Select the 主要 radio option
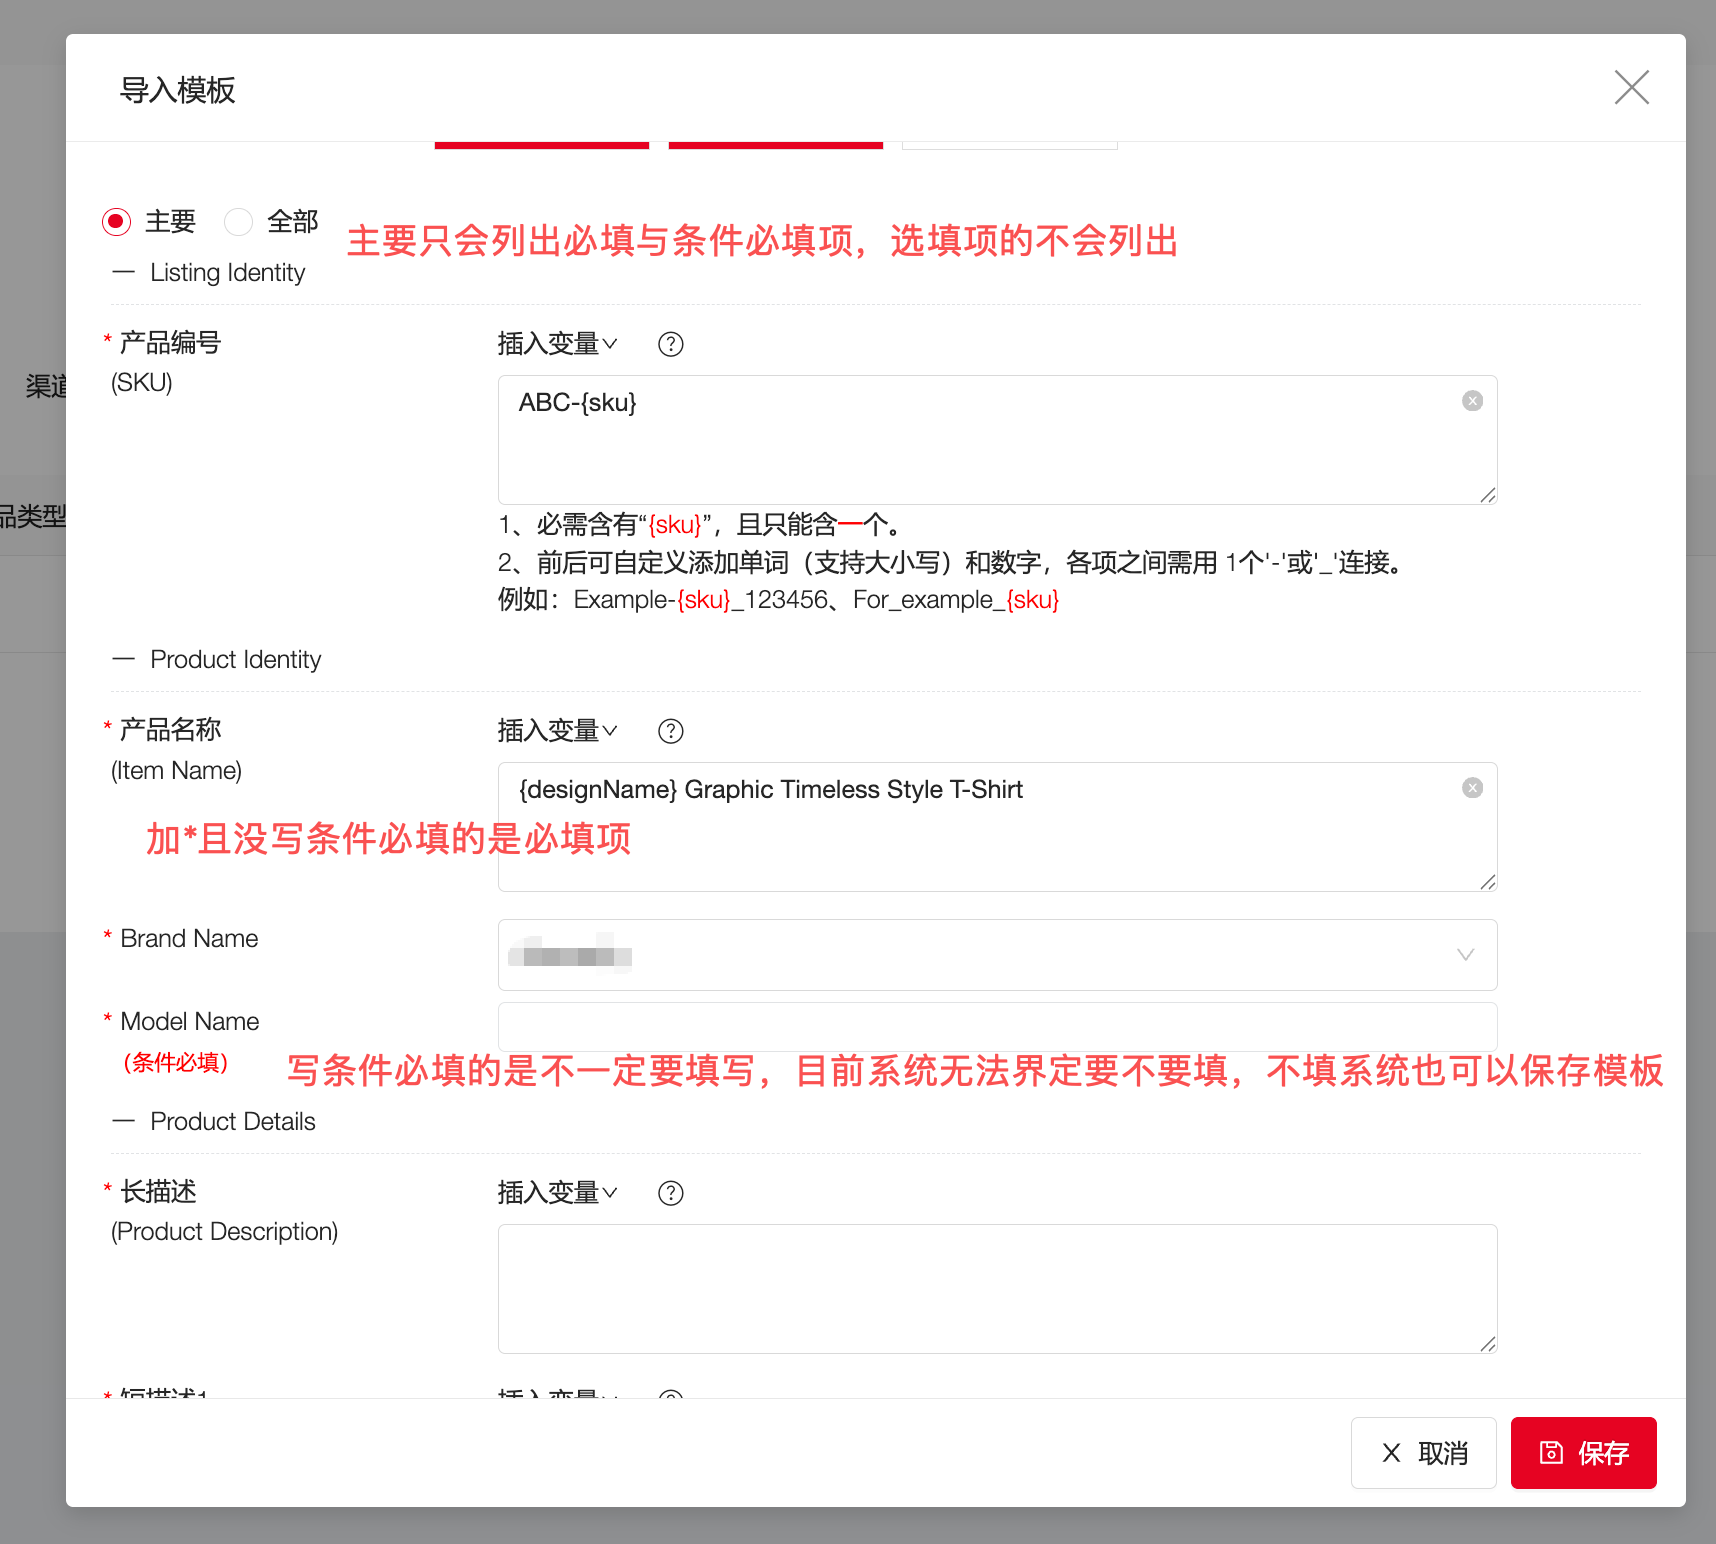This screenshot has height=1544, width=1716. (117, 221)
